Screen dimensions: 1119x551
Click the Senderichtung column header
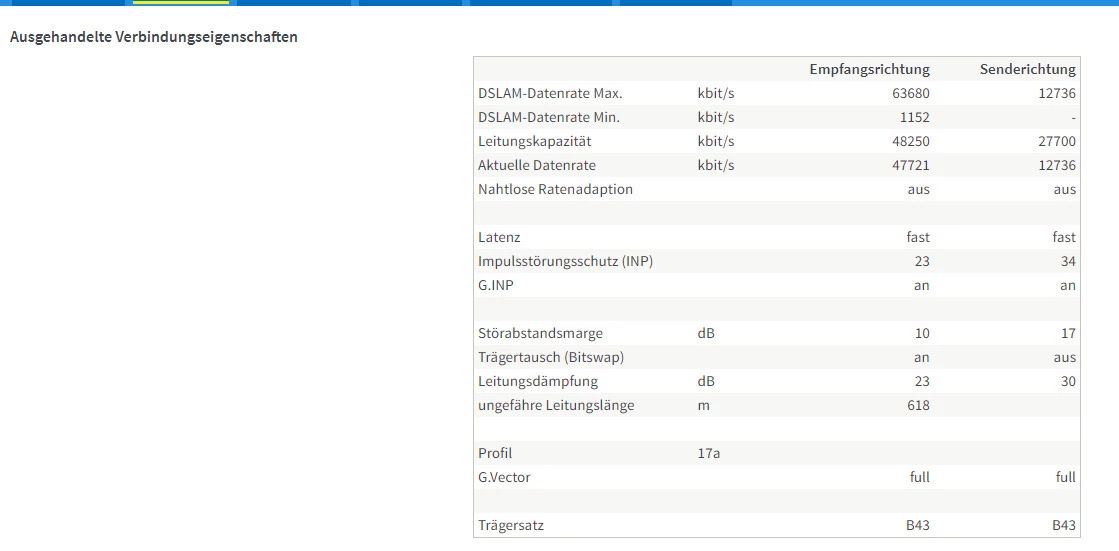pyautogui.click(x=1028, y=69)
